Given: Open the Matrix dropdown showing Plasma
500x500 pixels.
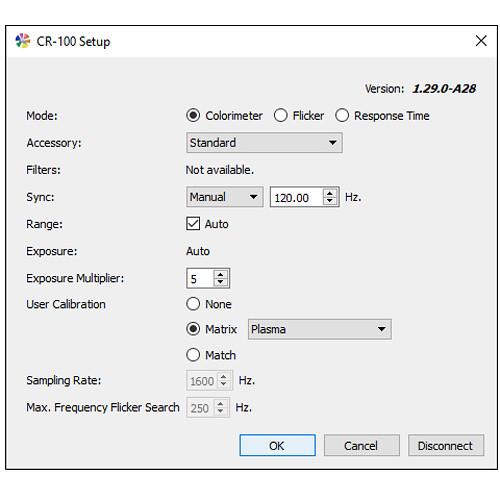Looking at the screenshot, I should tap(320, 329).
